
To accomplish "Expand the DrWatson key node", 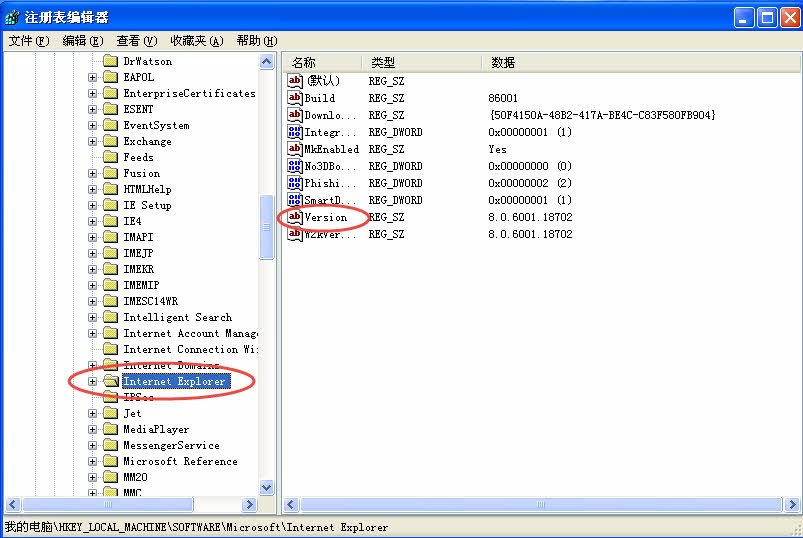I will click(93, 61).
